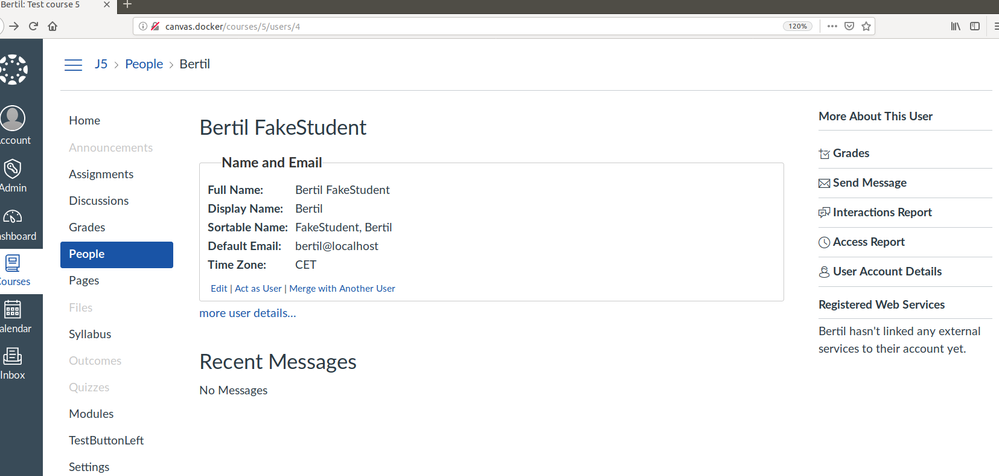
Task: Click the People breadcrumb link
Action: tap(144, 64)
